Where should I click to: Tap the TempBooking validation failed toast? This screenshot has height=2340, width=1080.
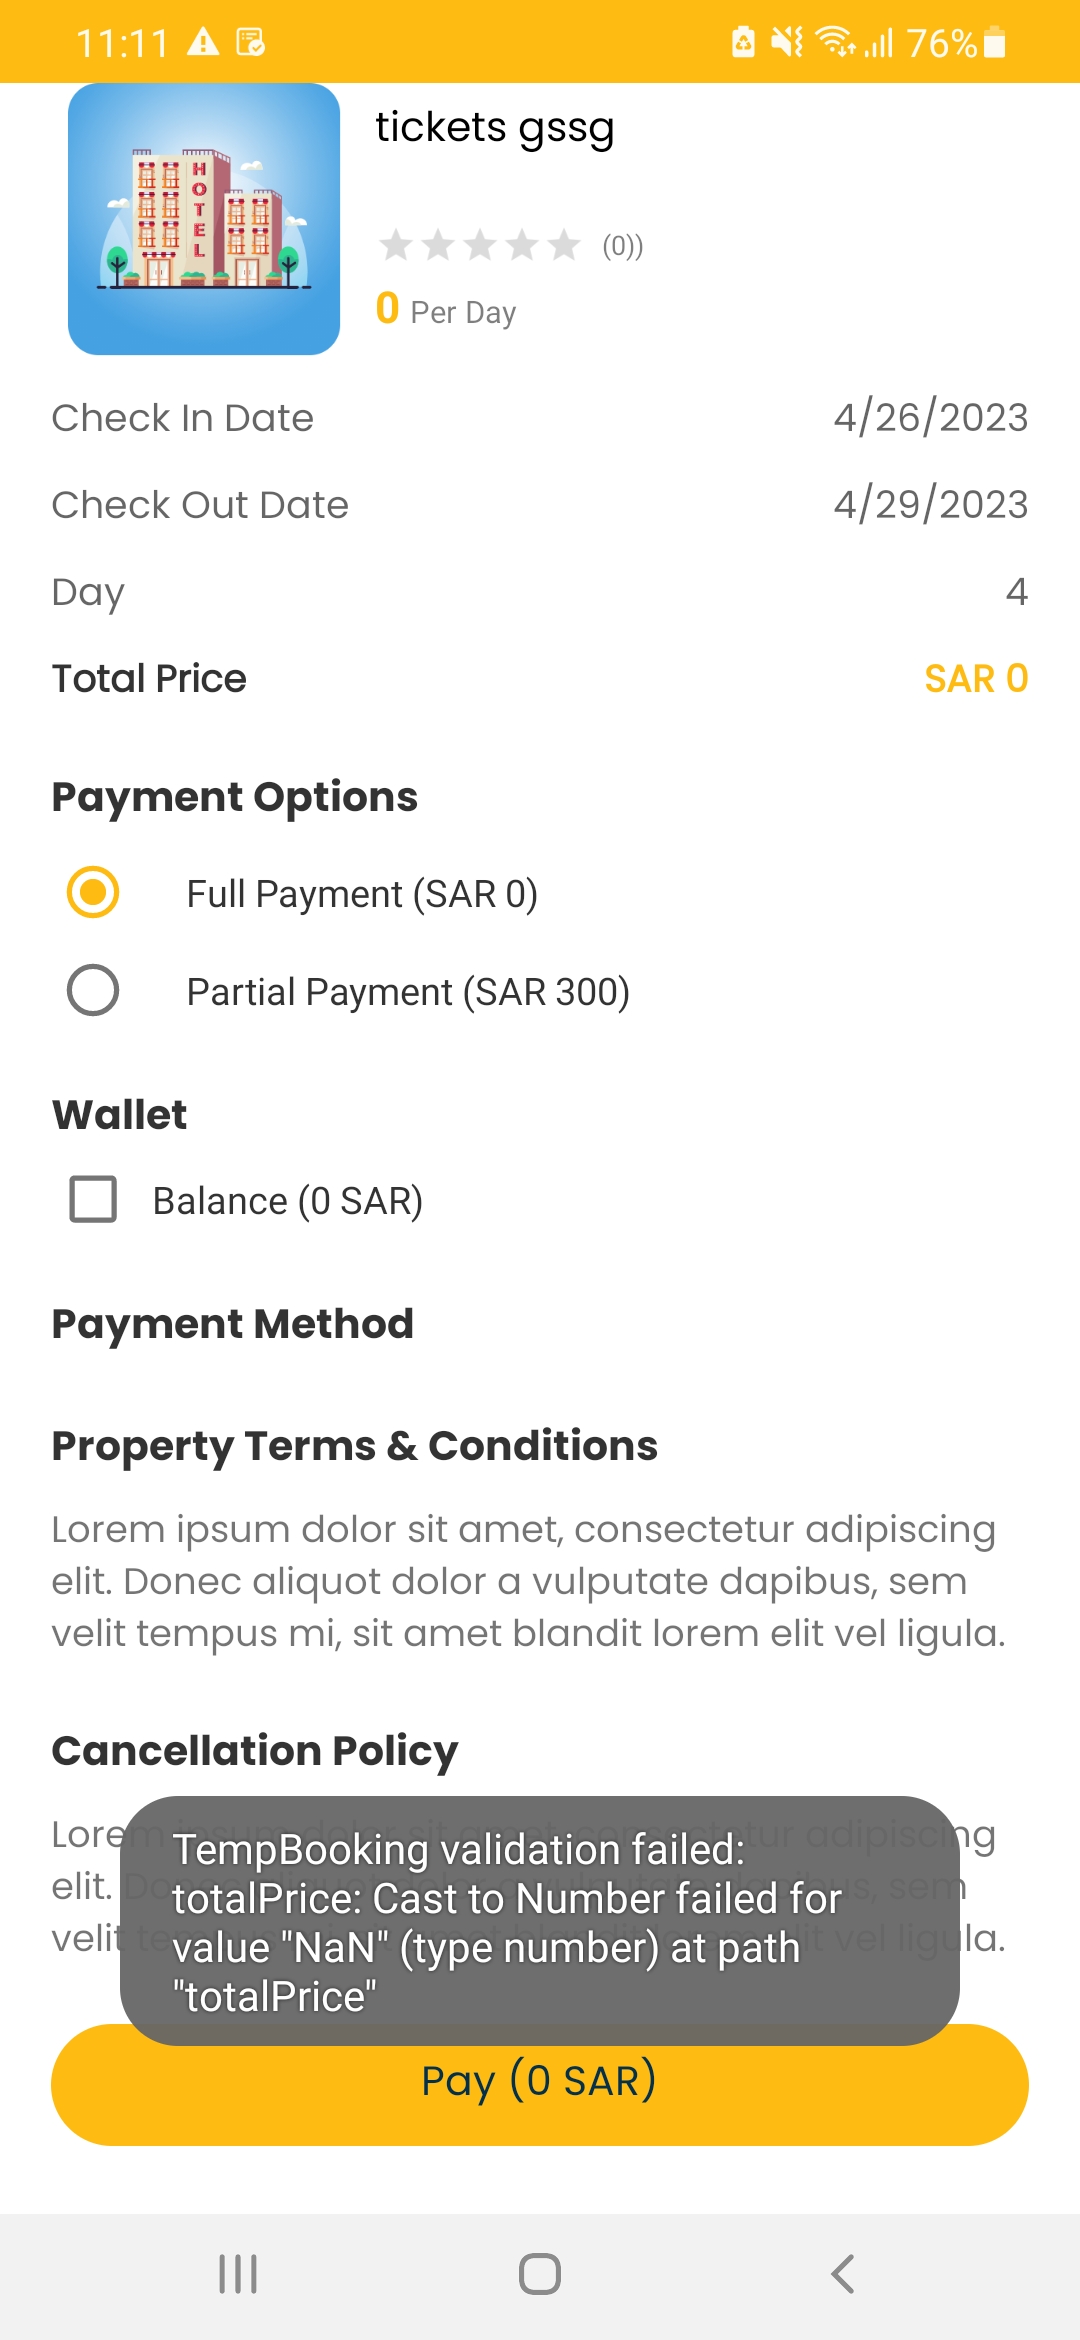click(x=540, y=1921)
